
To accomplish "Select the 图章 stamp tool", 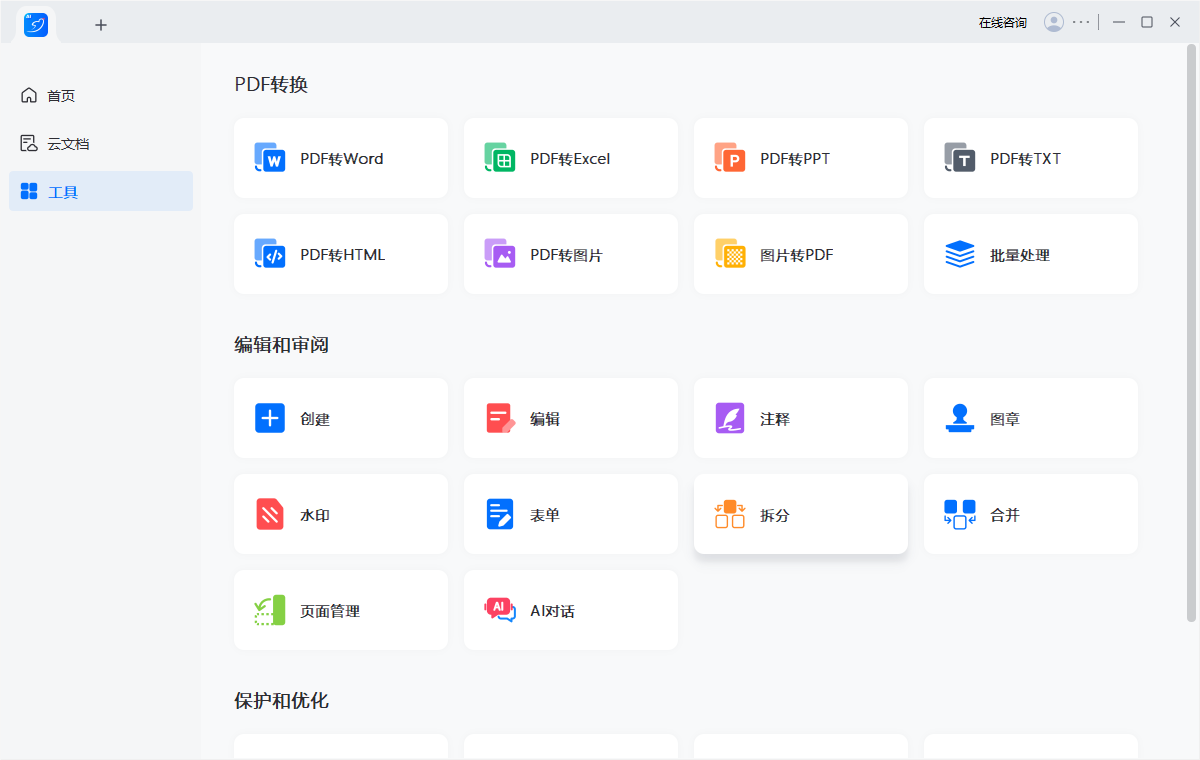I will (1030, 418).
